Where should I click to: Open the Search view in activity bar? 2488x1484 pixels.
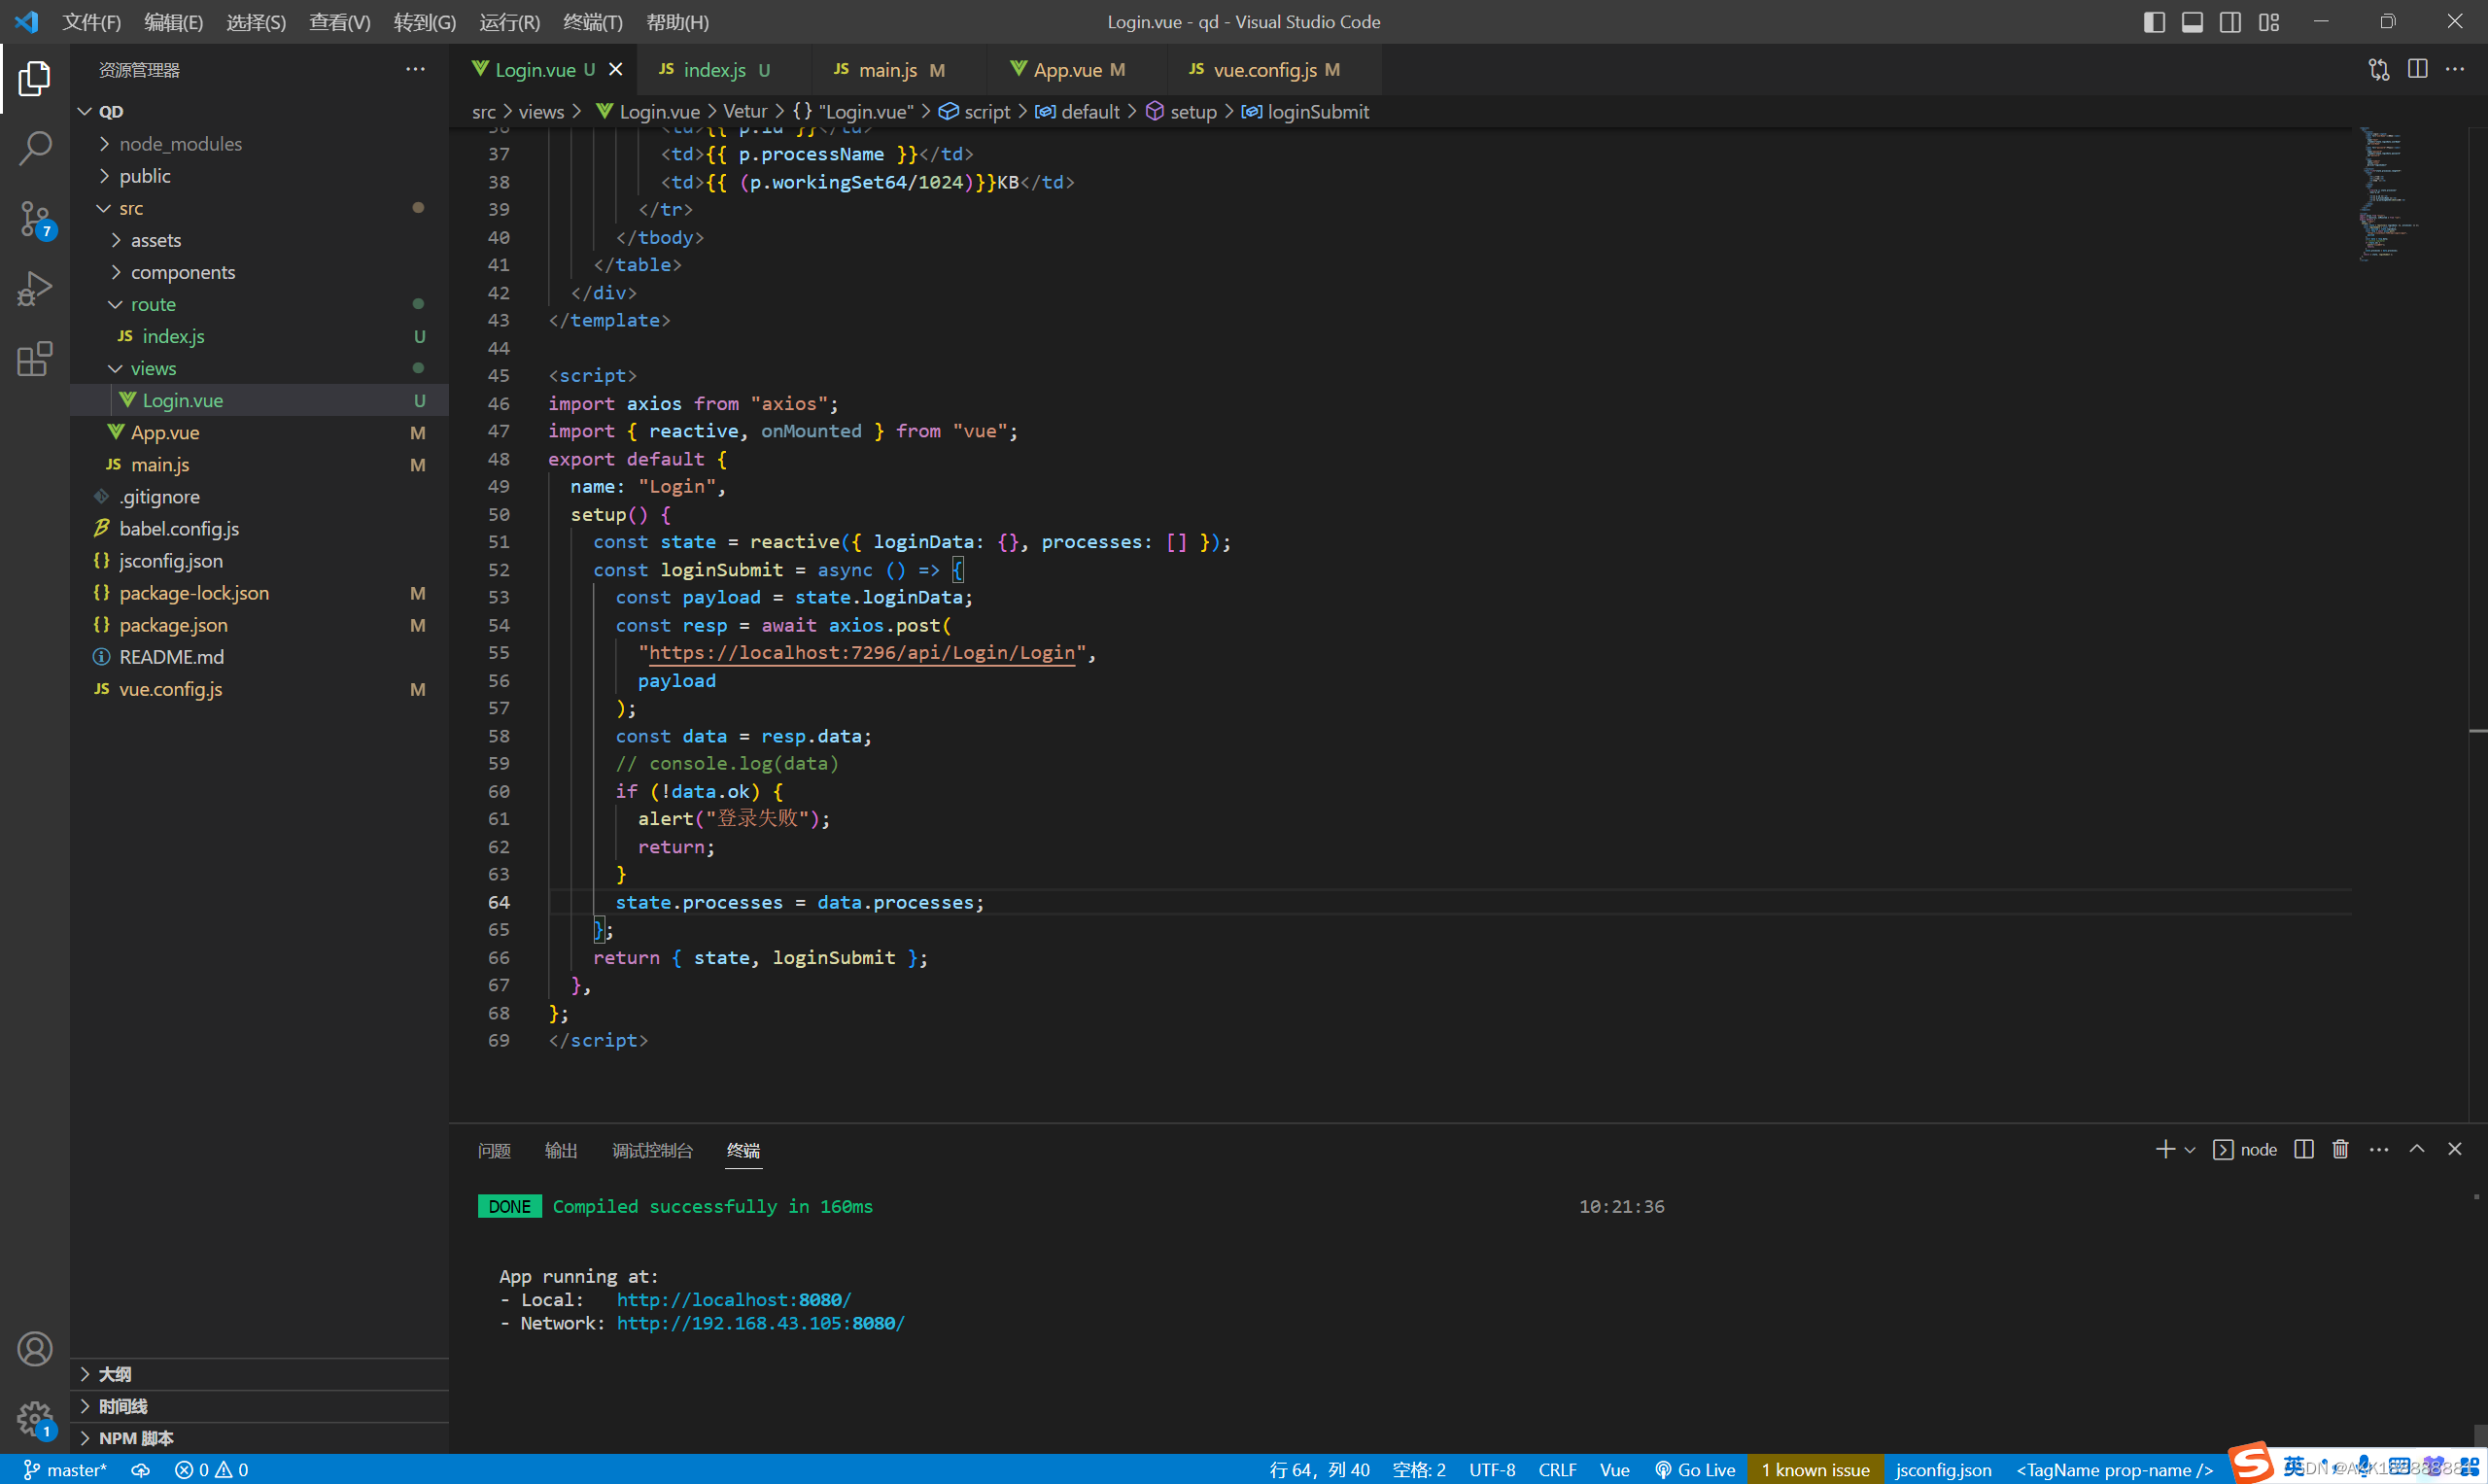(x=34, y=149)
